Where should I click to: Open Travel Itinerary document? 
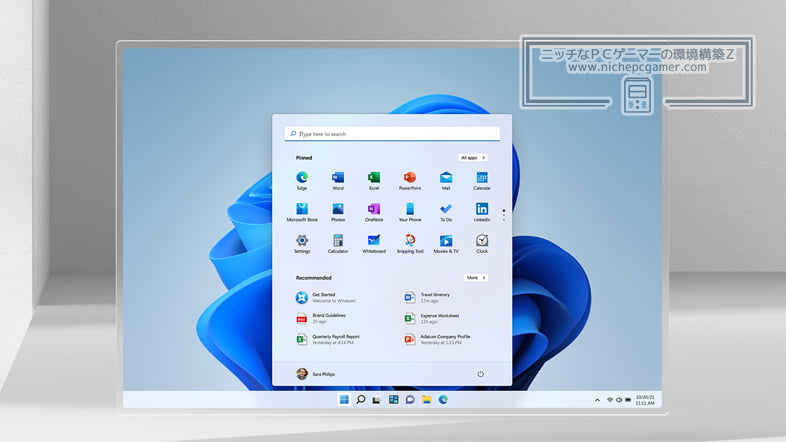click(428, 298)
